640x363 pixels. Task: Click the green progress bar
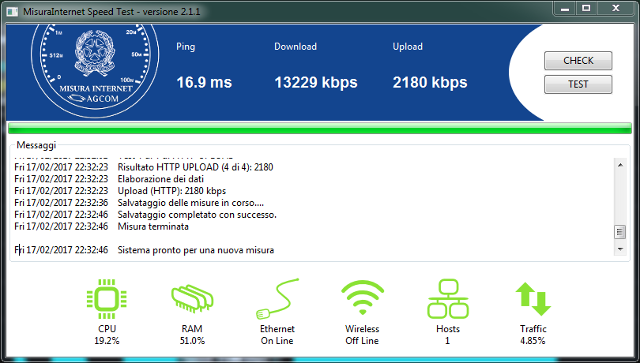(320, 128)
